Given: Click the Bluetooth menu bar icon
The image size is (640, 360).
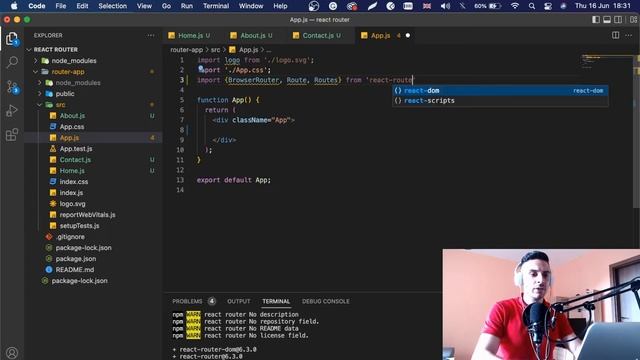Looking at the screenshot, I should [462, 6].
